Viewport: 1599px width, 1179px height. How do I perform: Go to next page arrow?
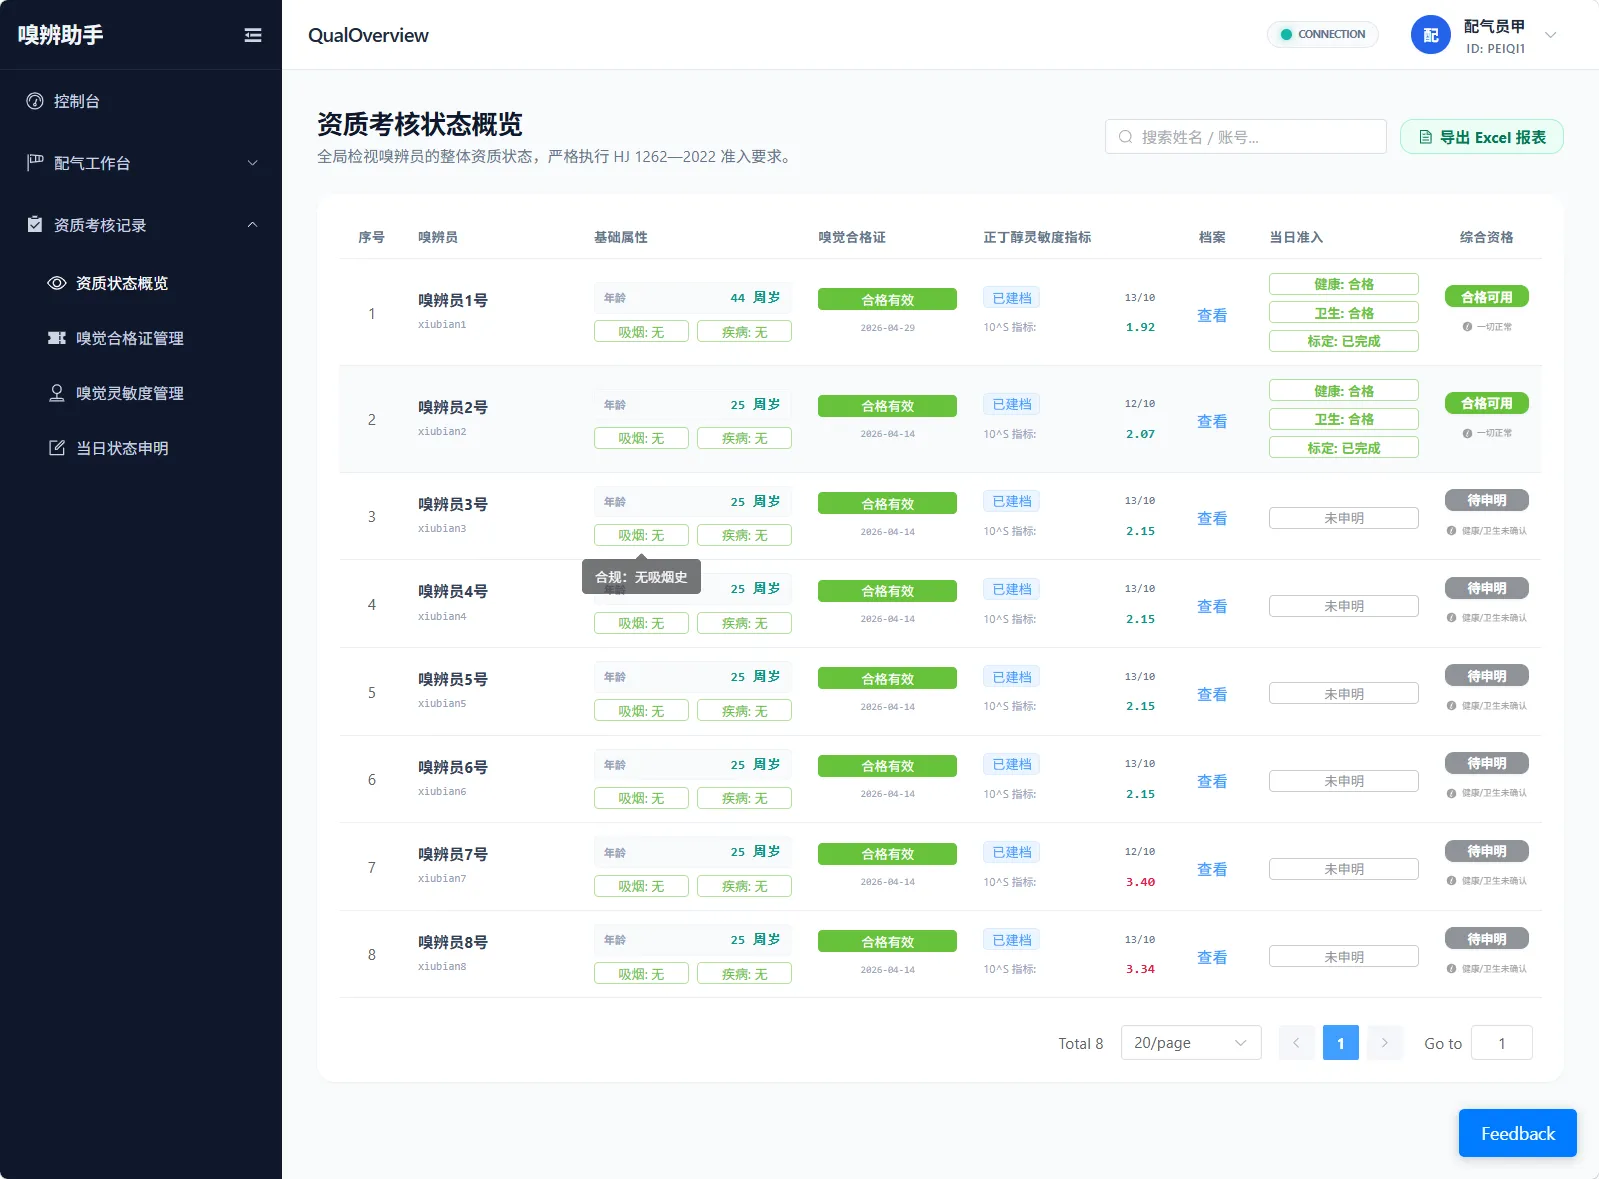coord(1385,1043)
